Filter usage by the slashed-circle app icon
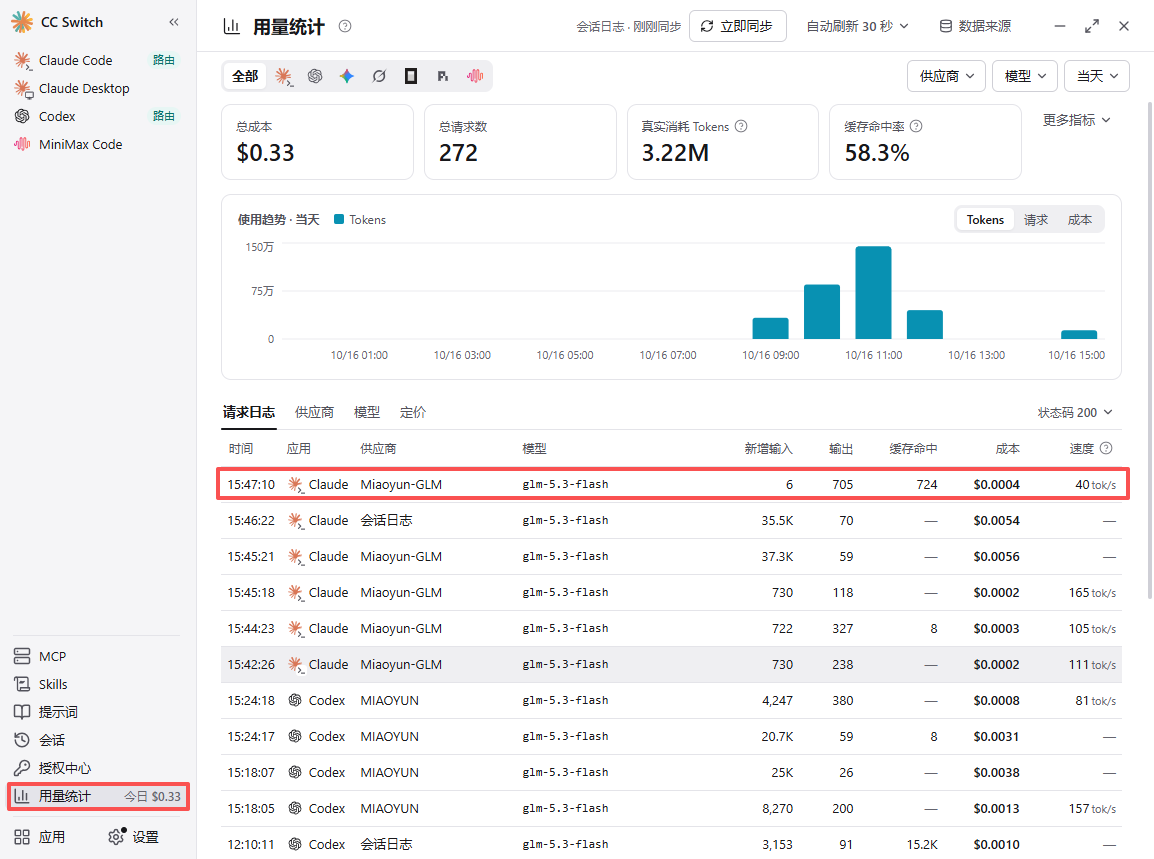1154x859 pixels. (379, 76)
